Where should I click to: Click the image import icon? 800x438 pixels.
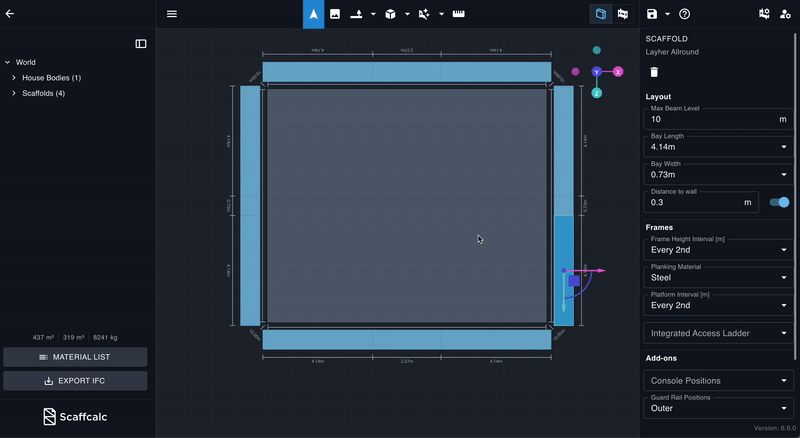point(335,14)
